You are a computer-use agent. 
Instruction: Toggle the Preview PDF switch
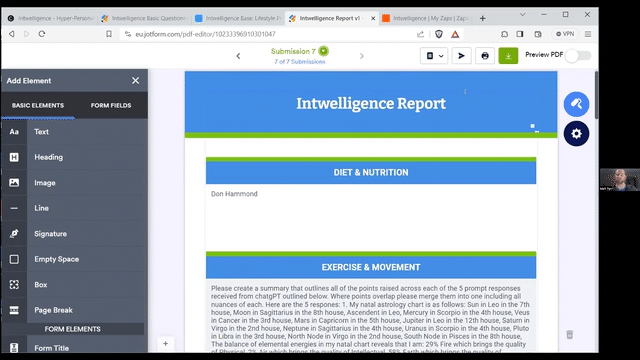coord(579,56)
